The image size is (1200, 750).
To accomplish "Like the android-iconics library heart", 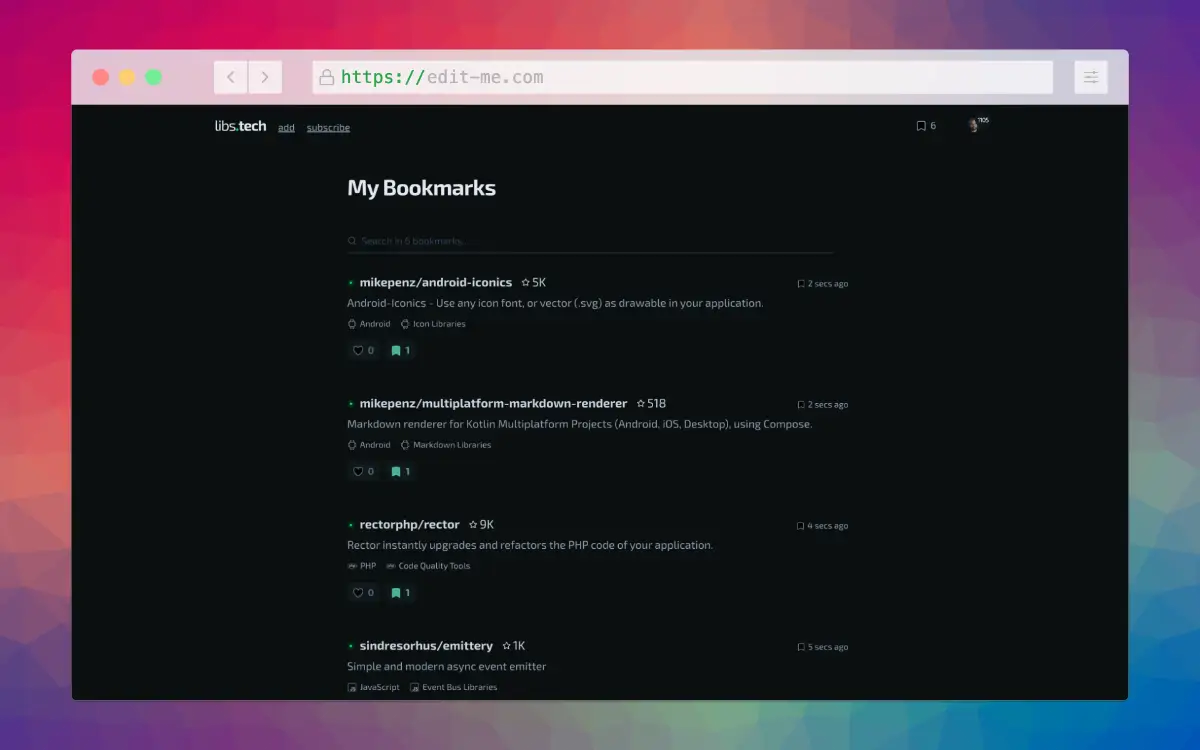I will [x=363, y=351].
